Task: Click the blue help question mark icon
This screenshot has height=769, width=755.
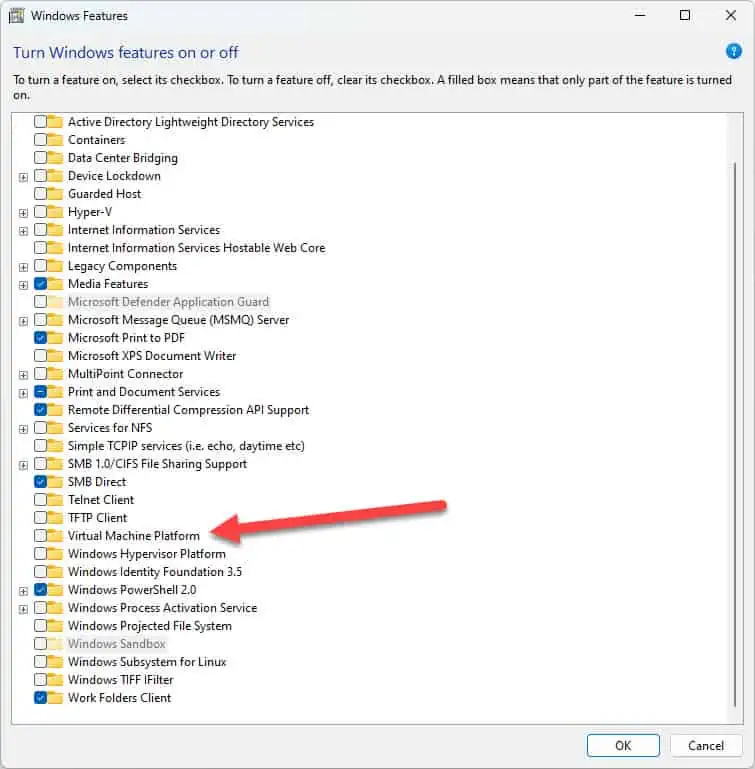Action: (x=733, y=51)
